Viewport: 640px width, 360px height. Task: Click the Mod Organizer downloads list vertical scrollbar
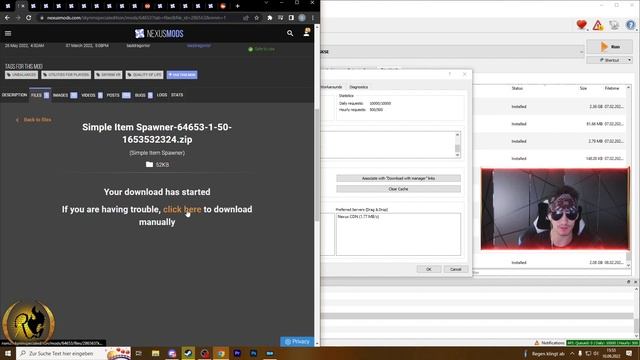click(628, 176)
